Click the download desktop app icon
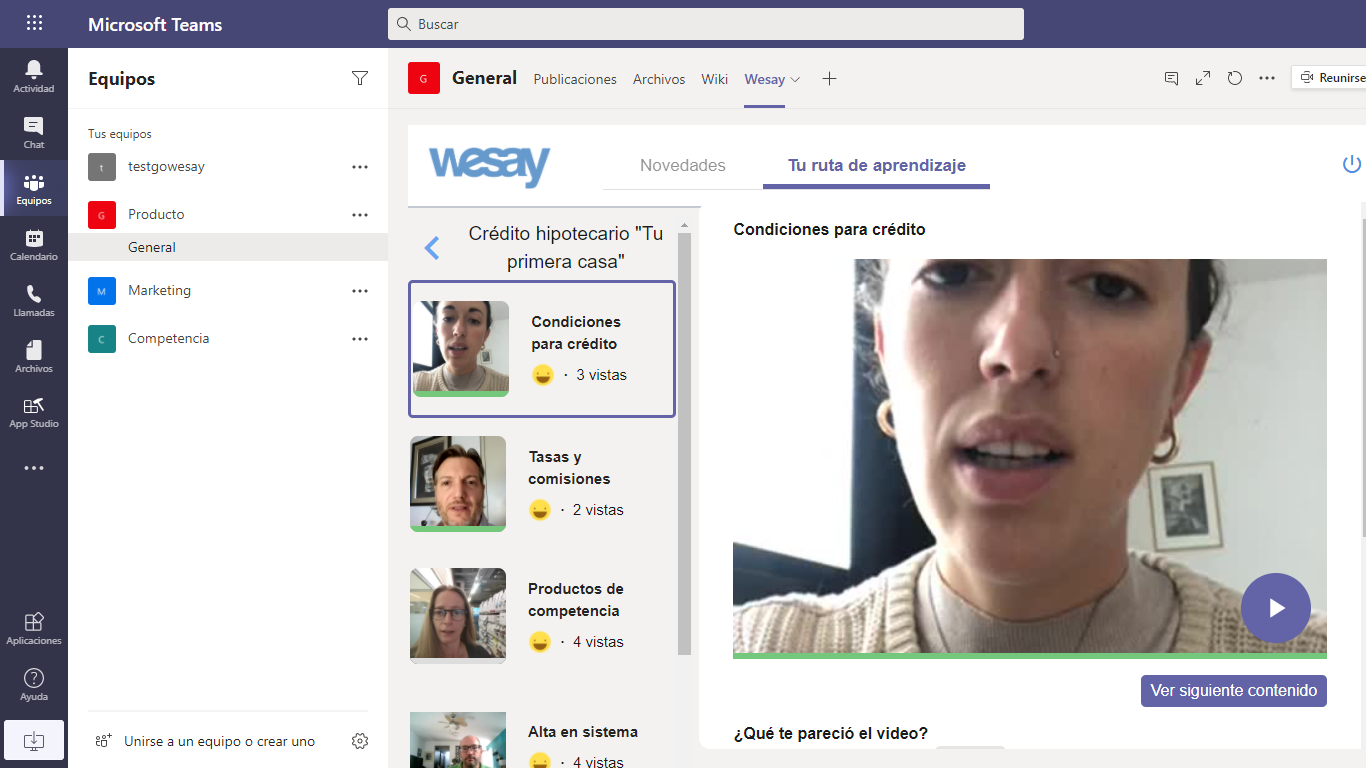The width and height of the screenshot is (1366, 768). 34,740
